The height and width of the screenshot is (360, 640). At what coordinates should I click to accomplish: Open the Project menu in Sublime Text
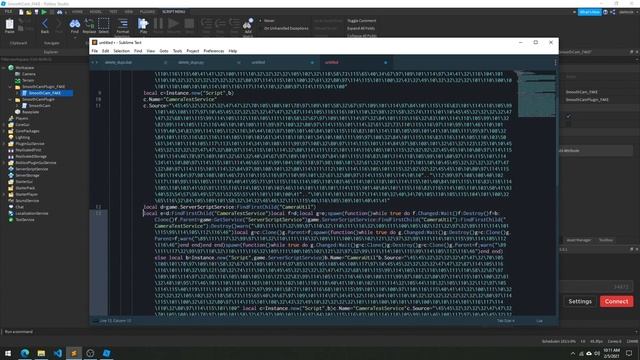[x=193, y=51]
